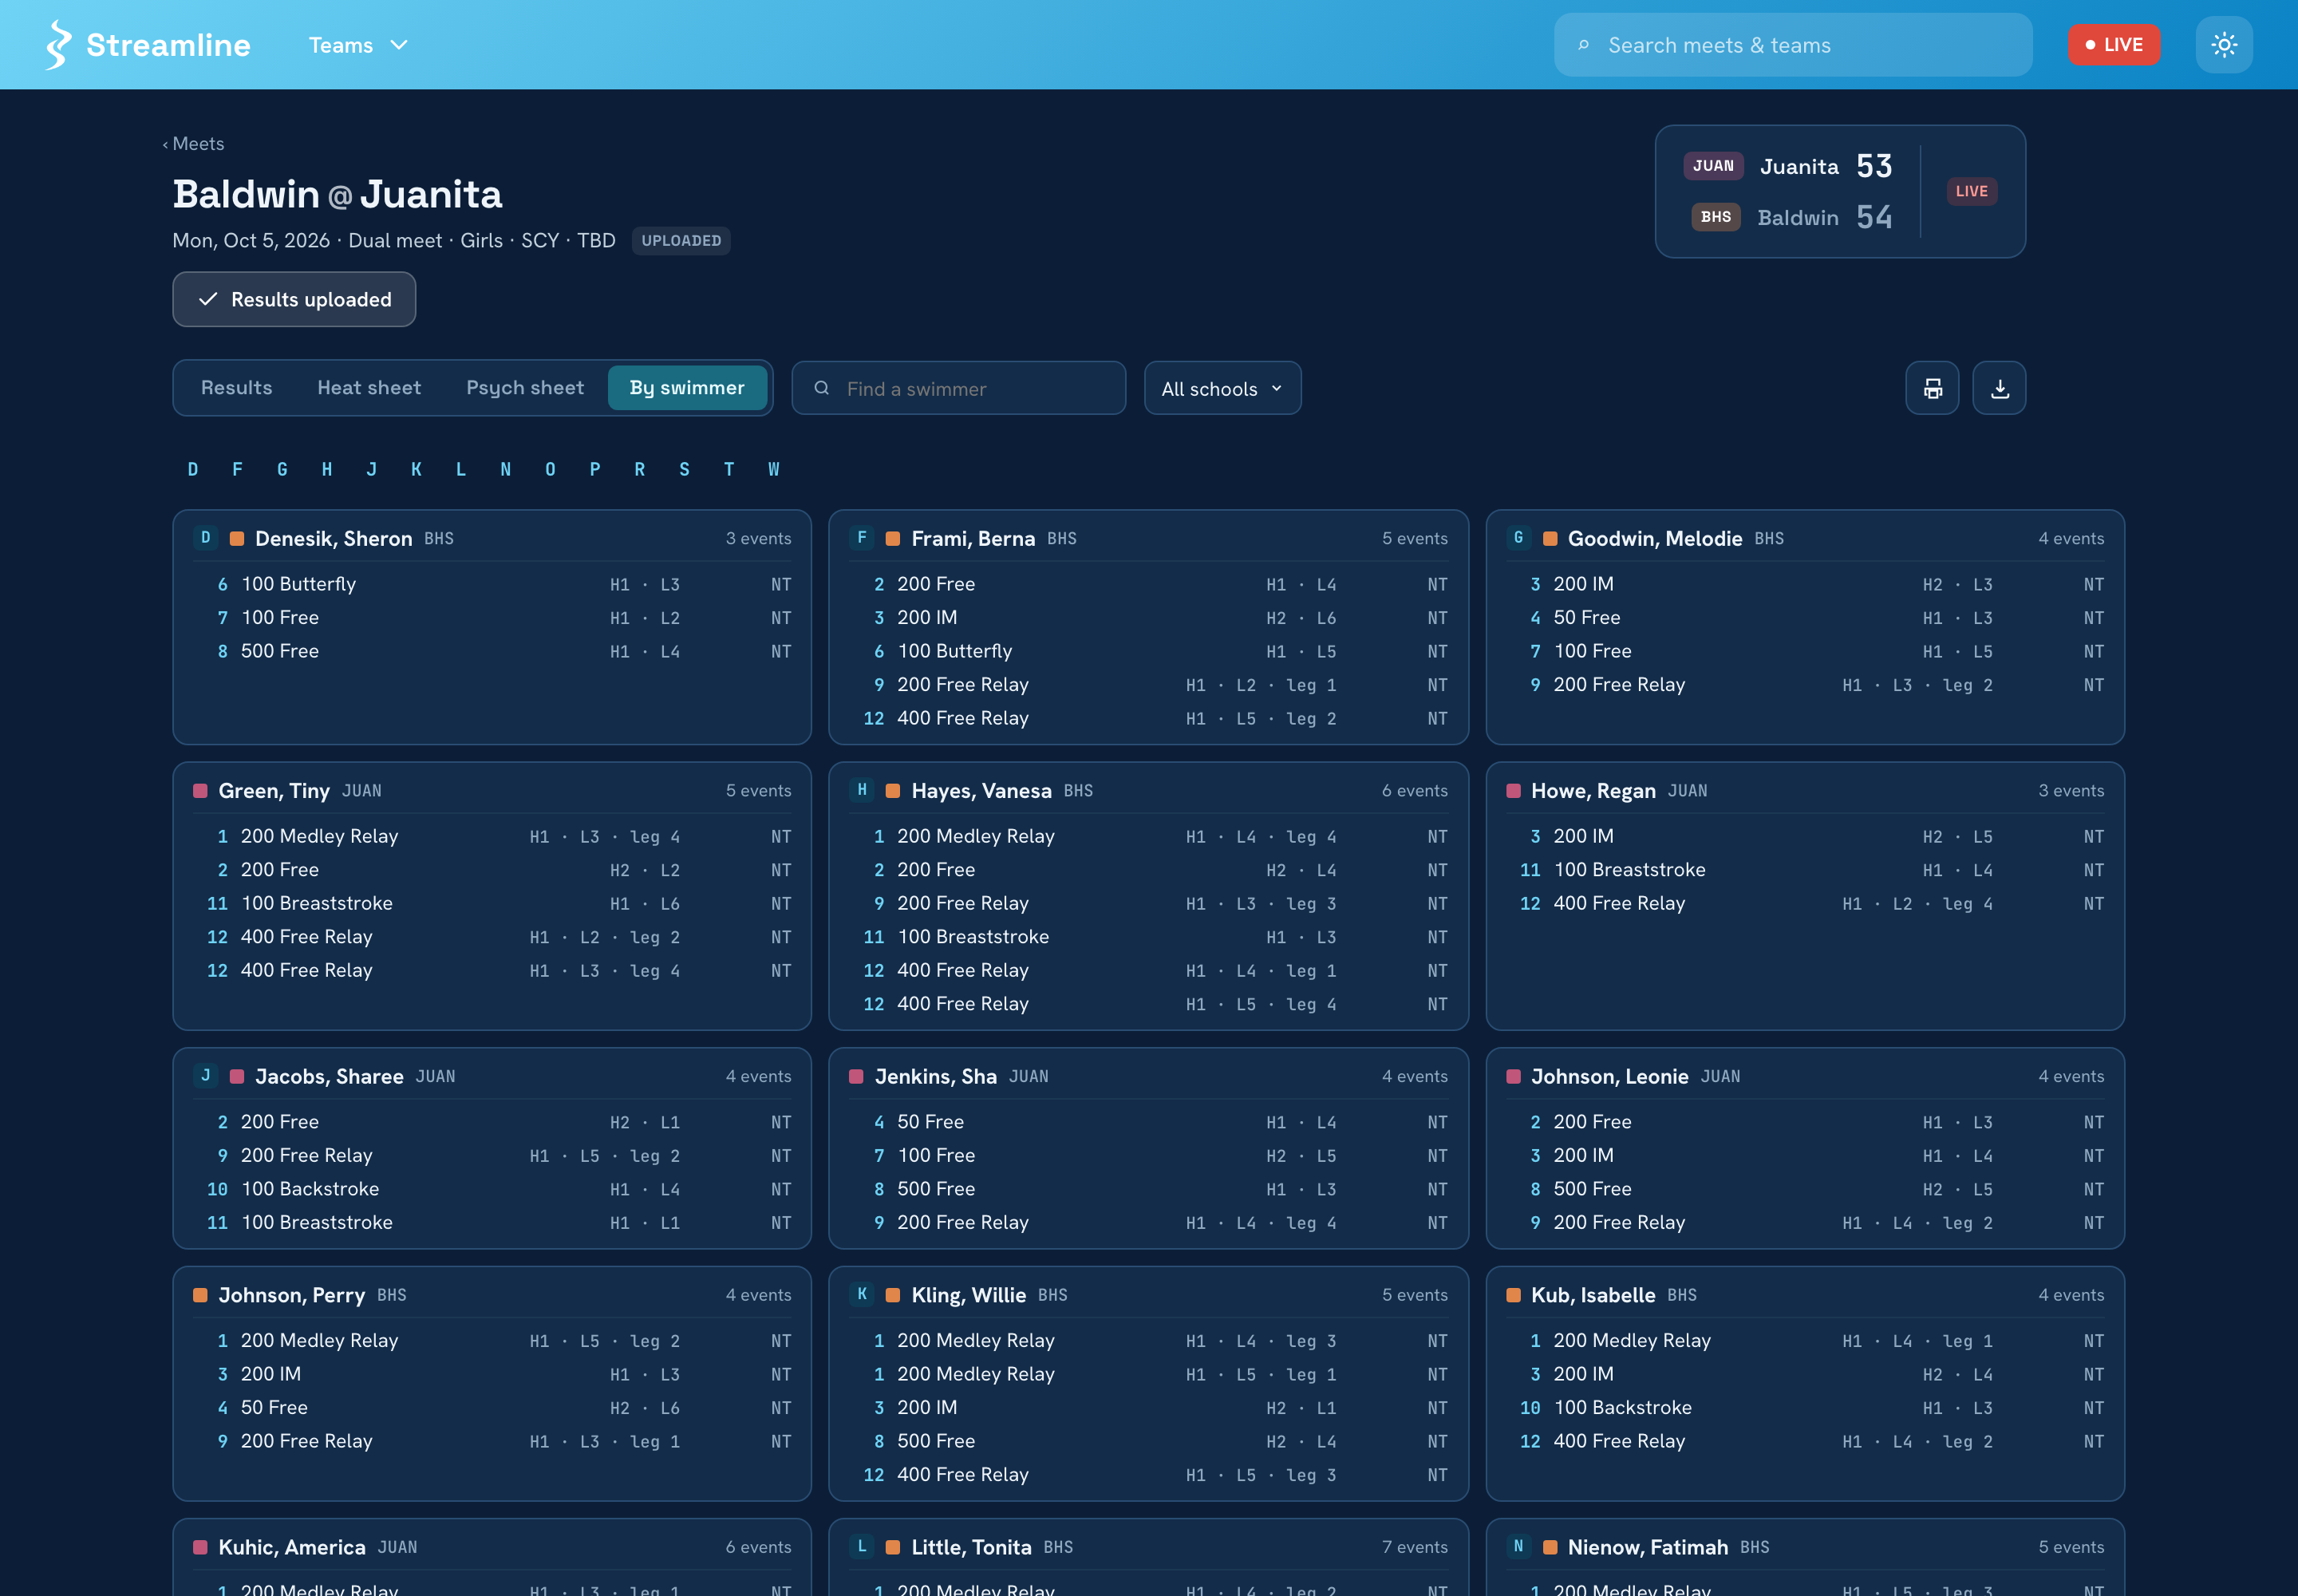Click the BHS team badge in scoreboard

pyautogui.click(x=1715, y=217)
